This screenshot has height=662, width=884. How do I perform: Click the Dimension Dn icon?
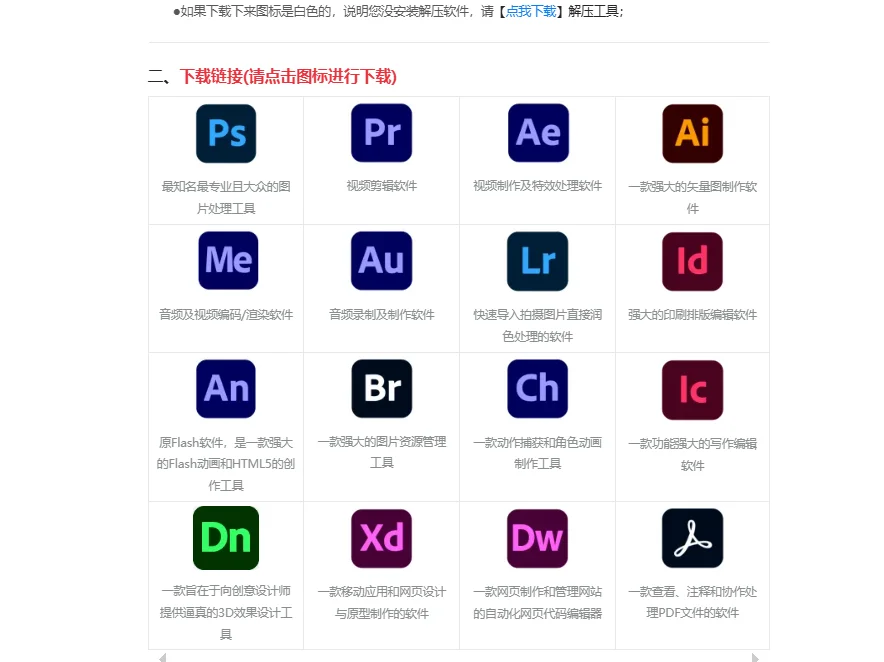tap(225, 538)
